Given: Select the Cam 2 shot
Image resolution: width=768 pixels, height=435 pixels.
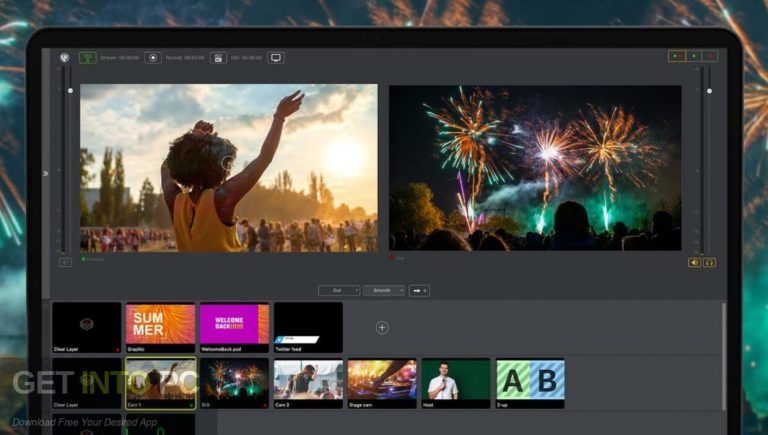Looking at the screenshot, I should [x=309, y=384].
